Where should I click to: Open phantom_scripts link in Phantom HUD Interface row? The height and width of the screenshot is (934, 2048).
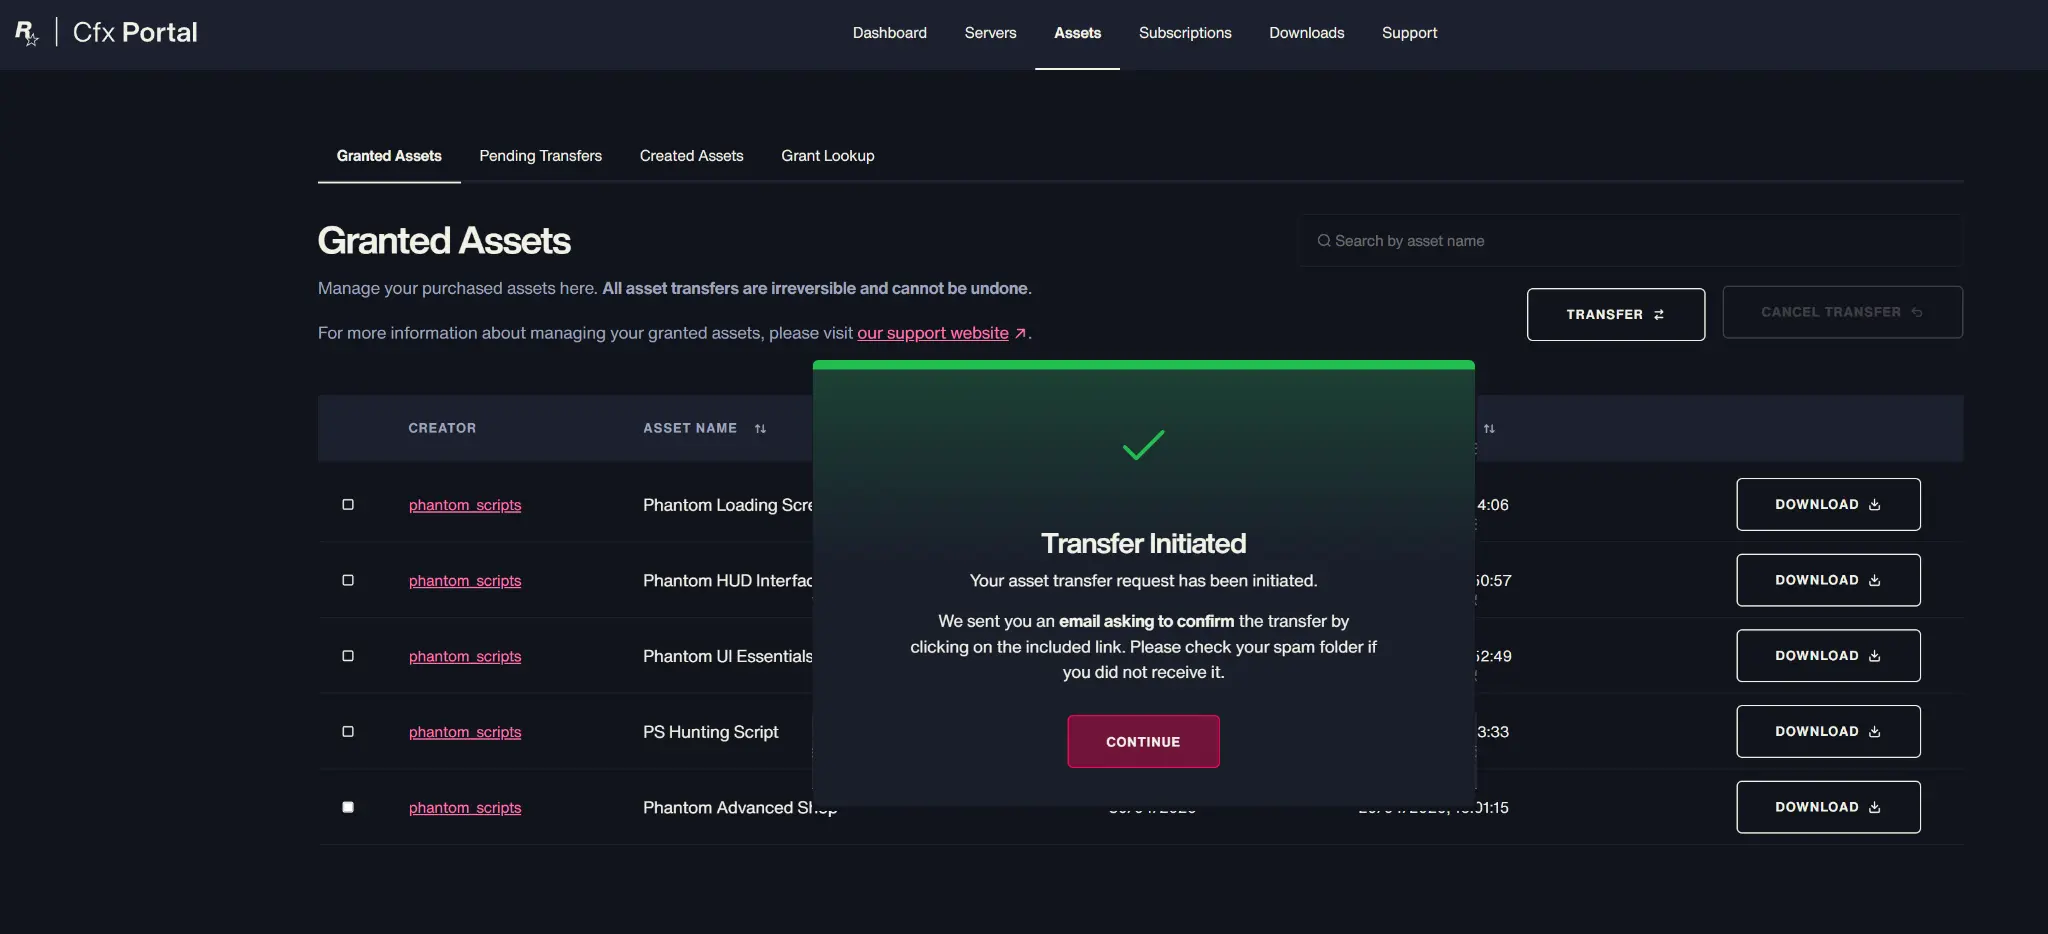coord(465,581)
